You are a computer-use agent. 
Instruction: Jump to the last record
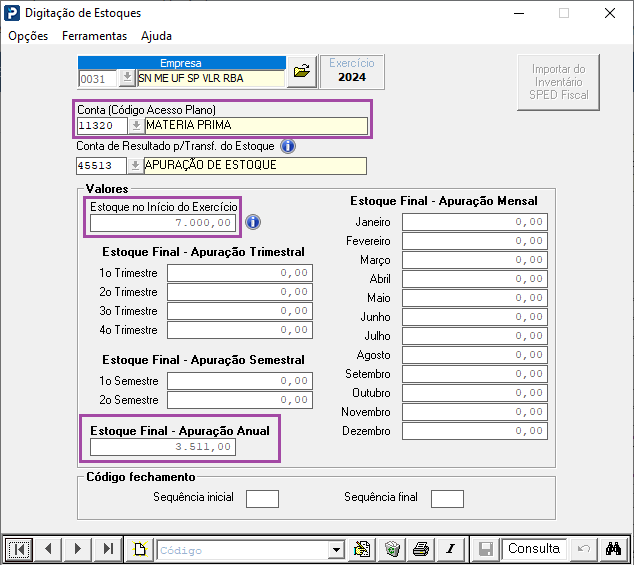(x=108, y=549)
